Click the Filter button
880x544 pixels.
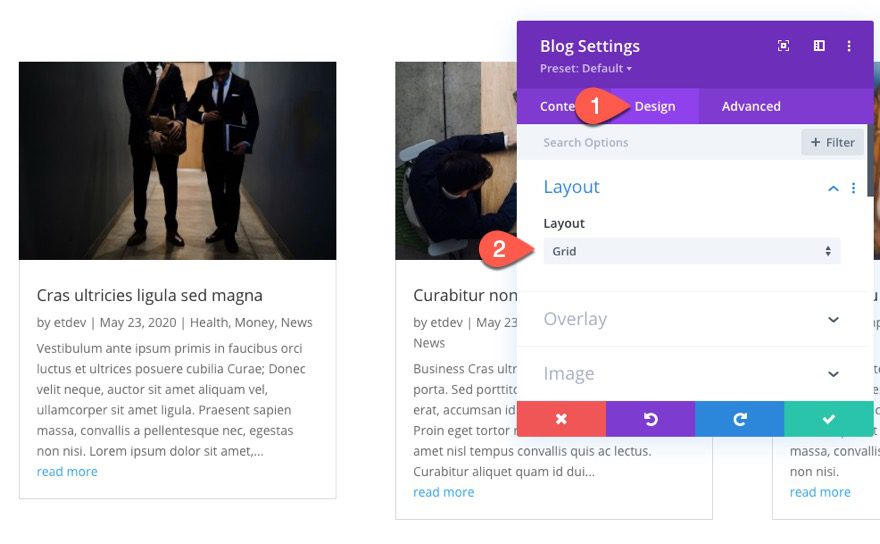point(832,142)
